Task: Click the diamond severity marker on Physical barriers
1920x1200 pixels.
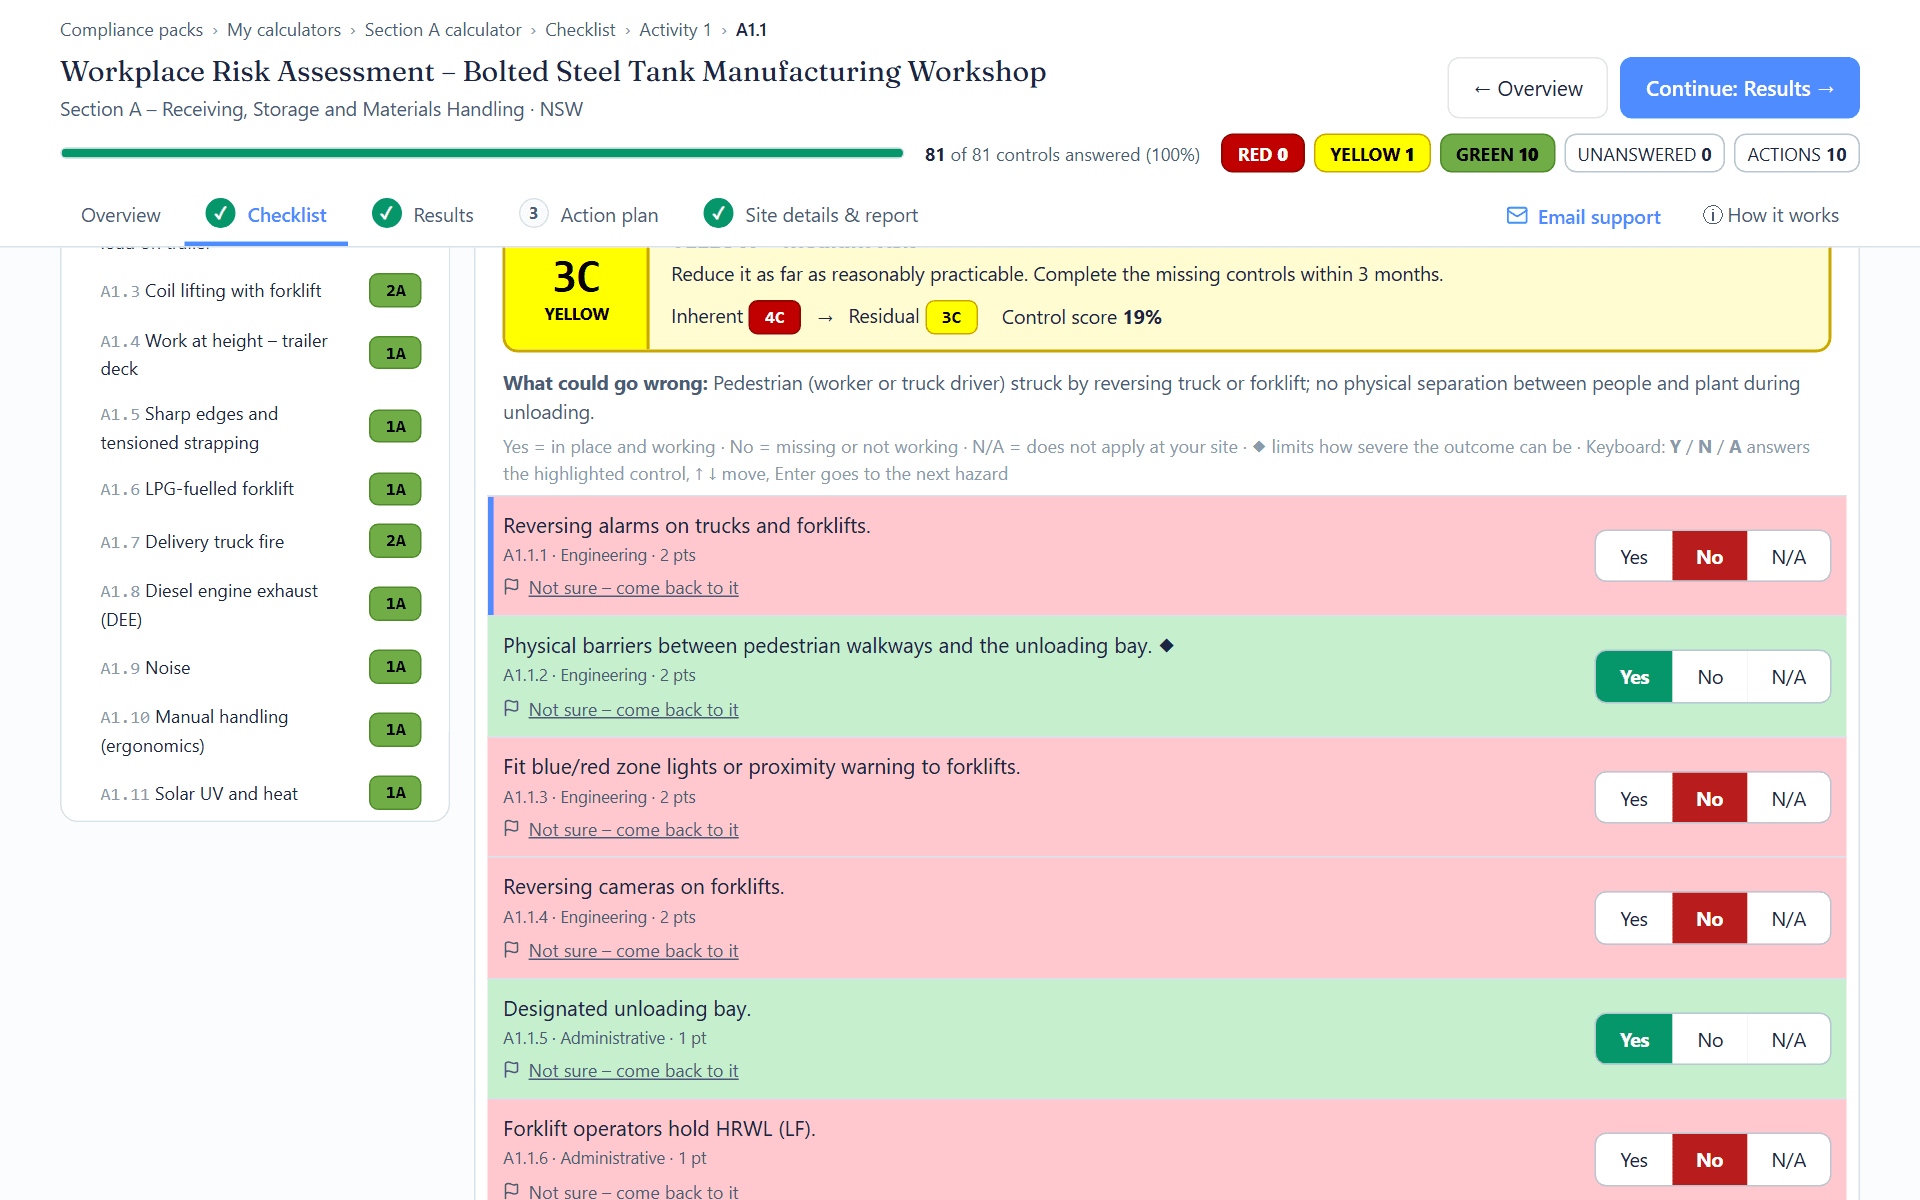Action: pyautogui.click(x=1166, y=646)
